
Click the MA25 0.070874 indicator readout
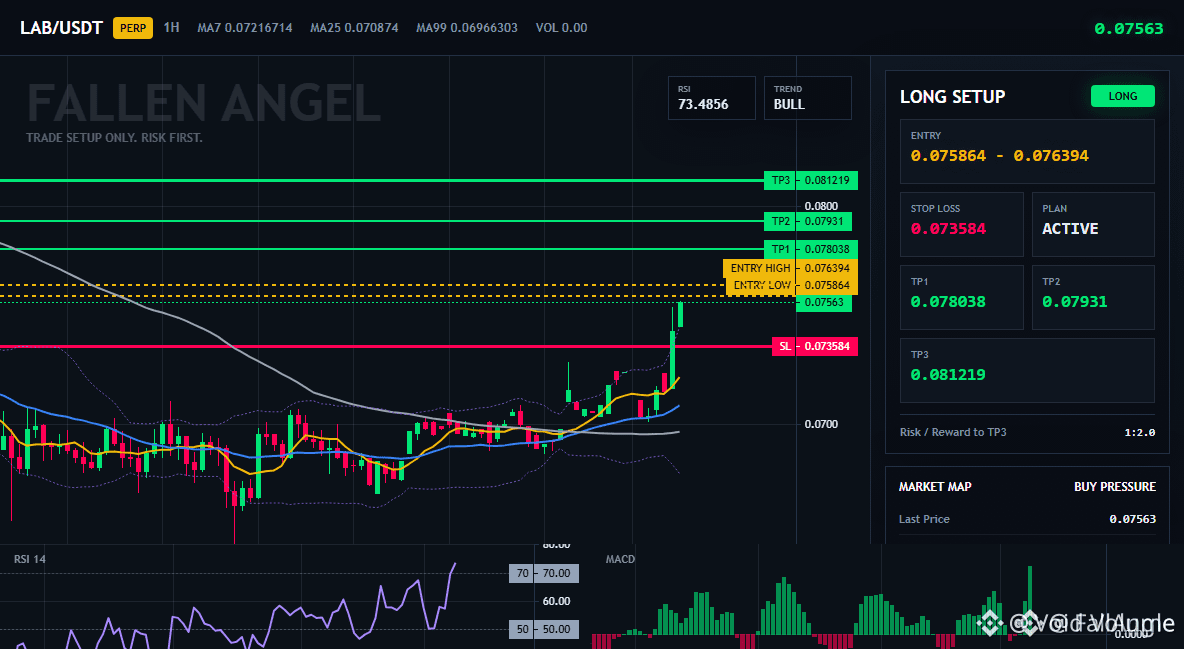tap(354, 28)
